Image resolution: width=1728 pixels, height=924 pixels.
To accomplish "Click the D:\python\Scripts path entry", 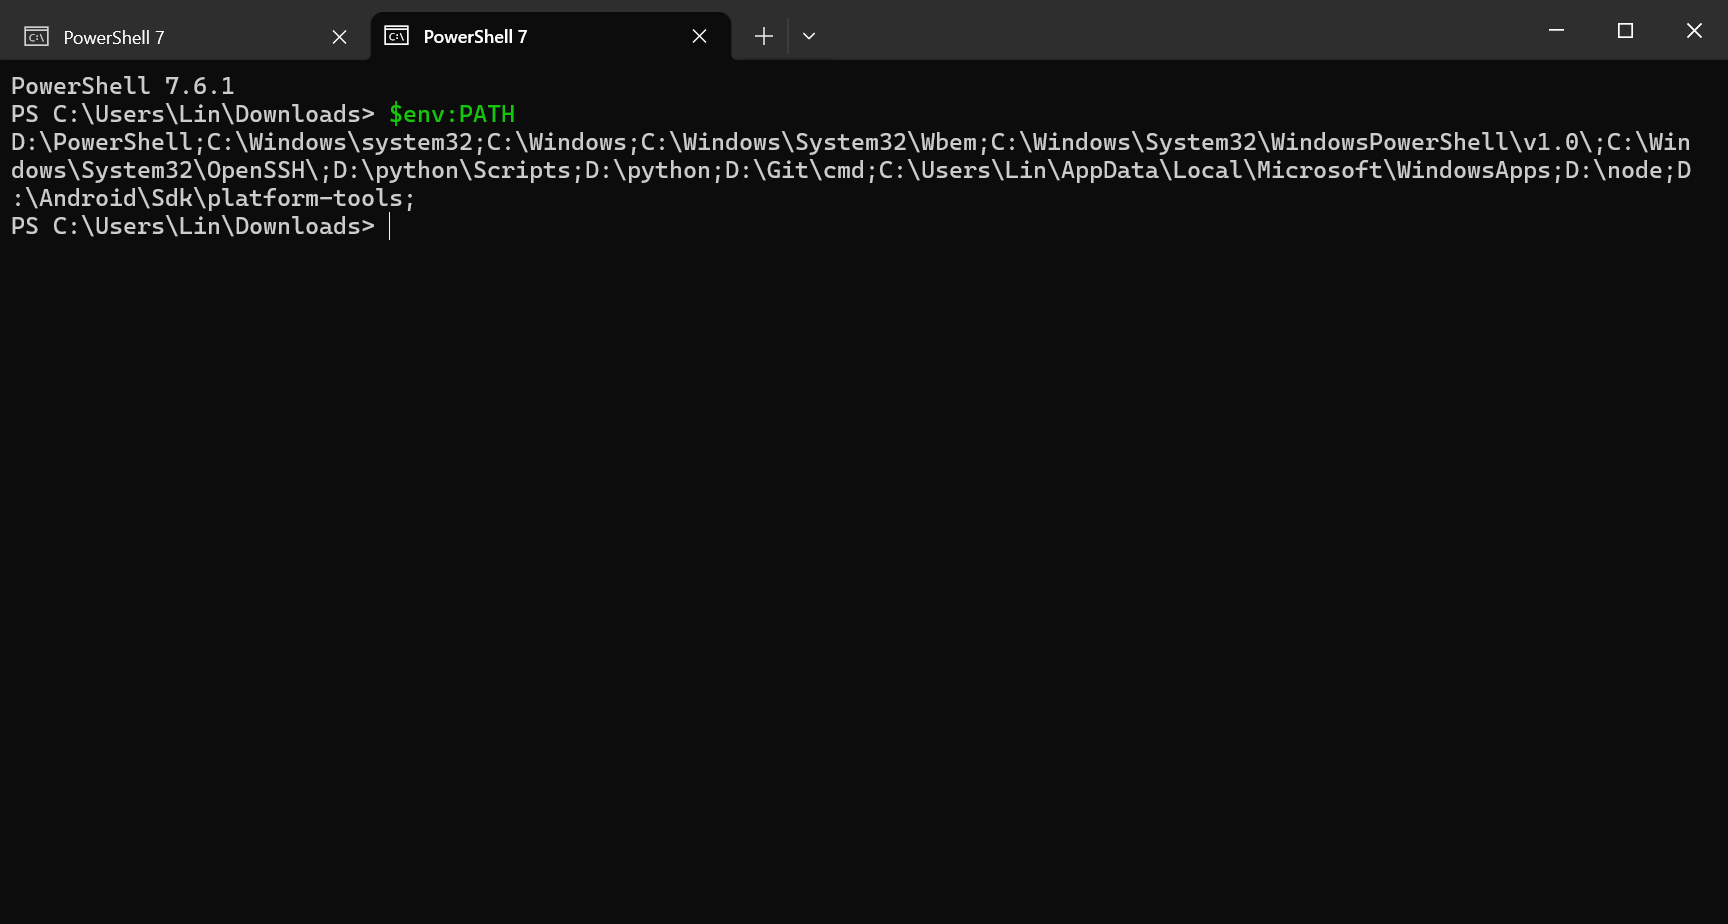I will [x=451, y=170].
